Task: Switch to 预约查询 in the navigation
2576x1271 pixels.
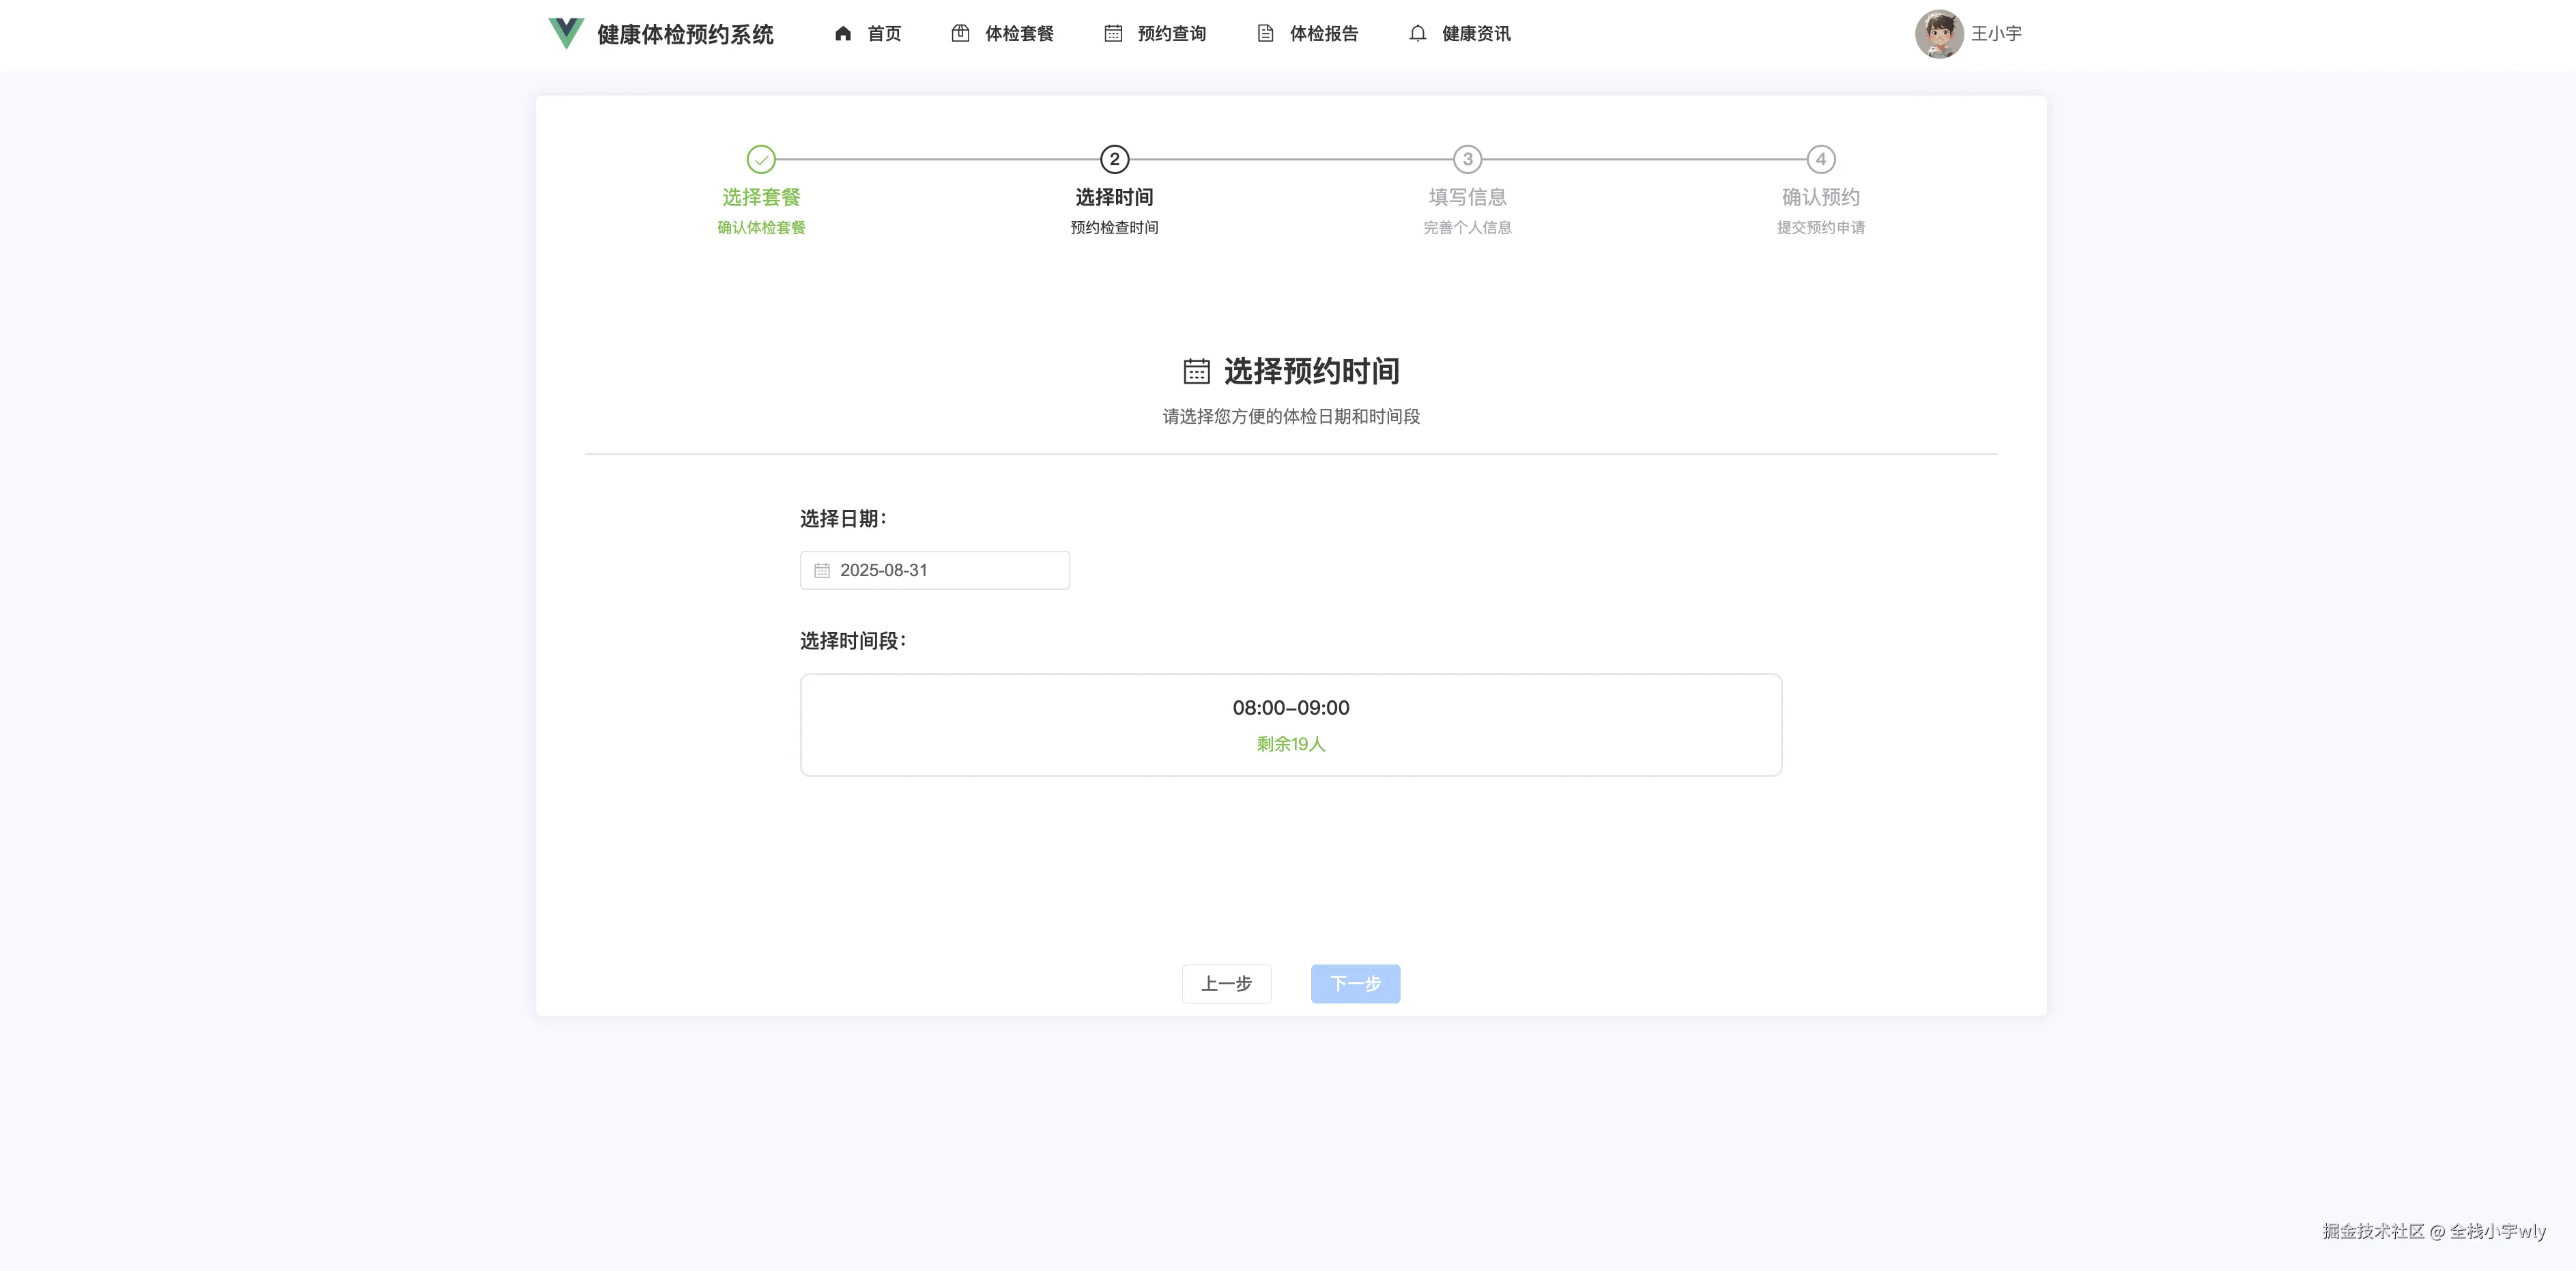Action: point(1170,33)
